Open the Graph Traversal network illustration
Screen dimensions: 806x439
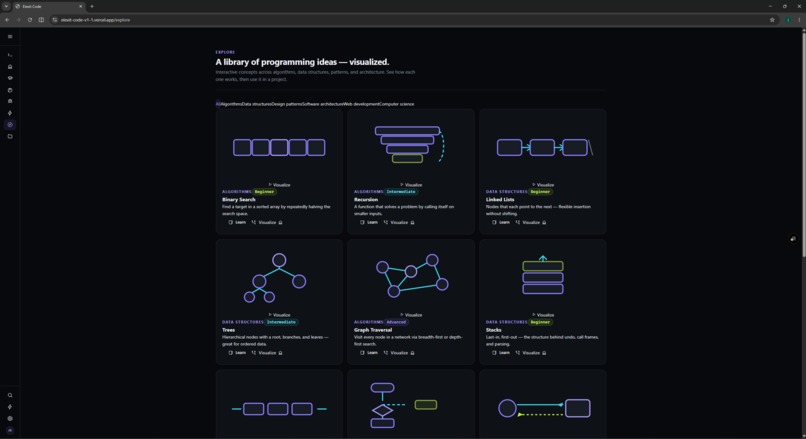click(412, 276)
